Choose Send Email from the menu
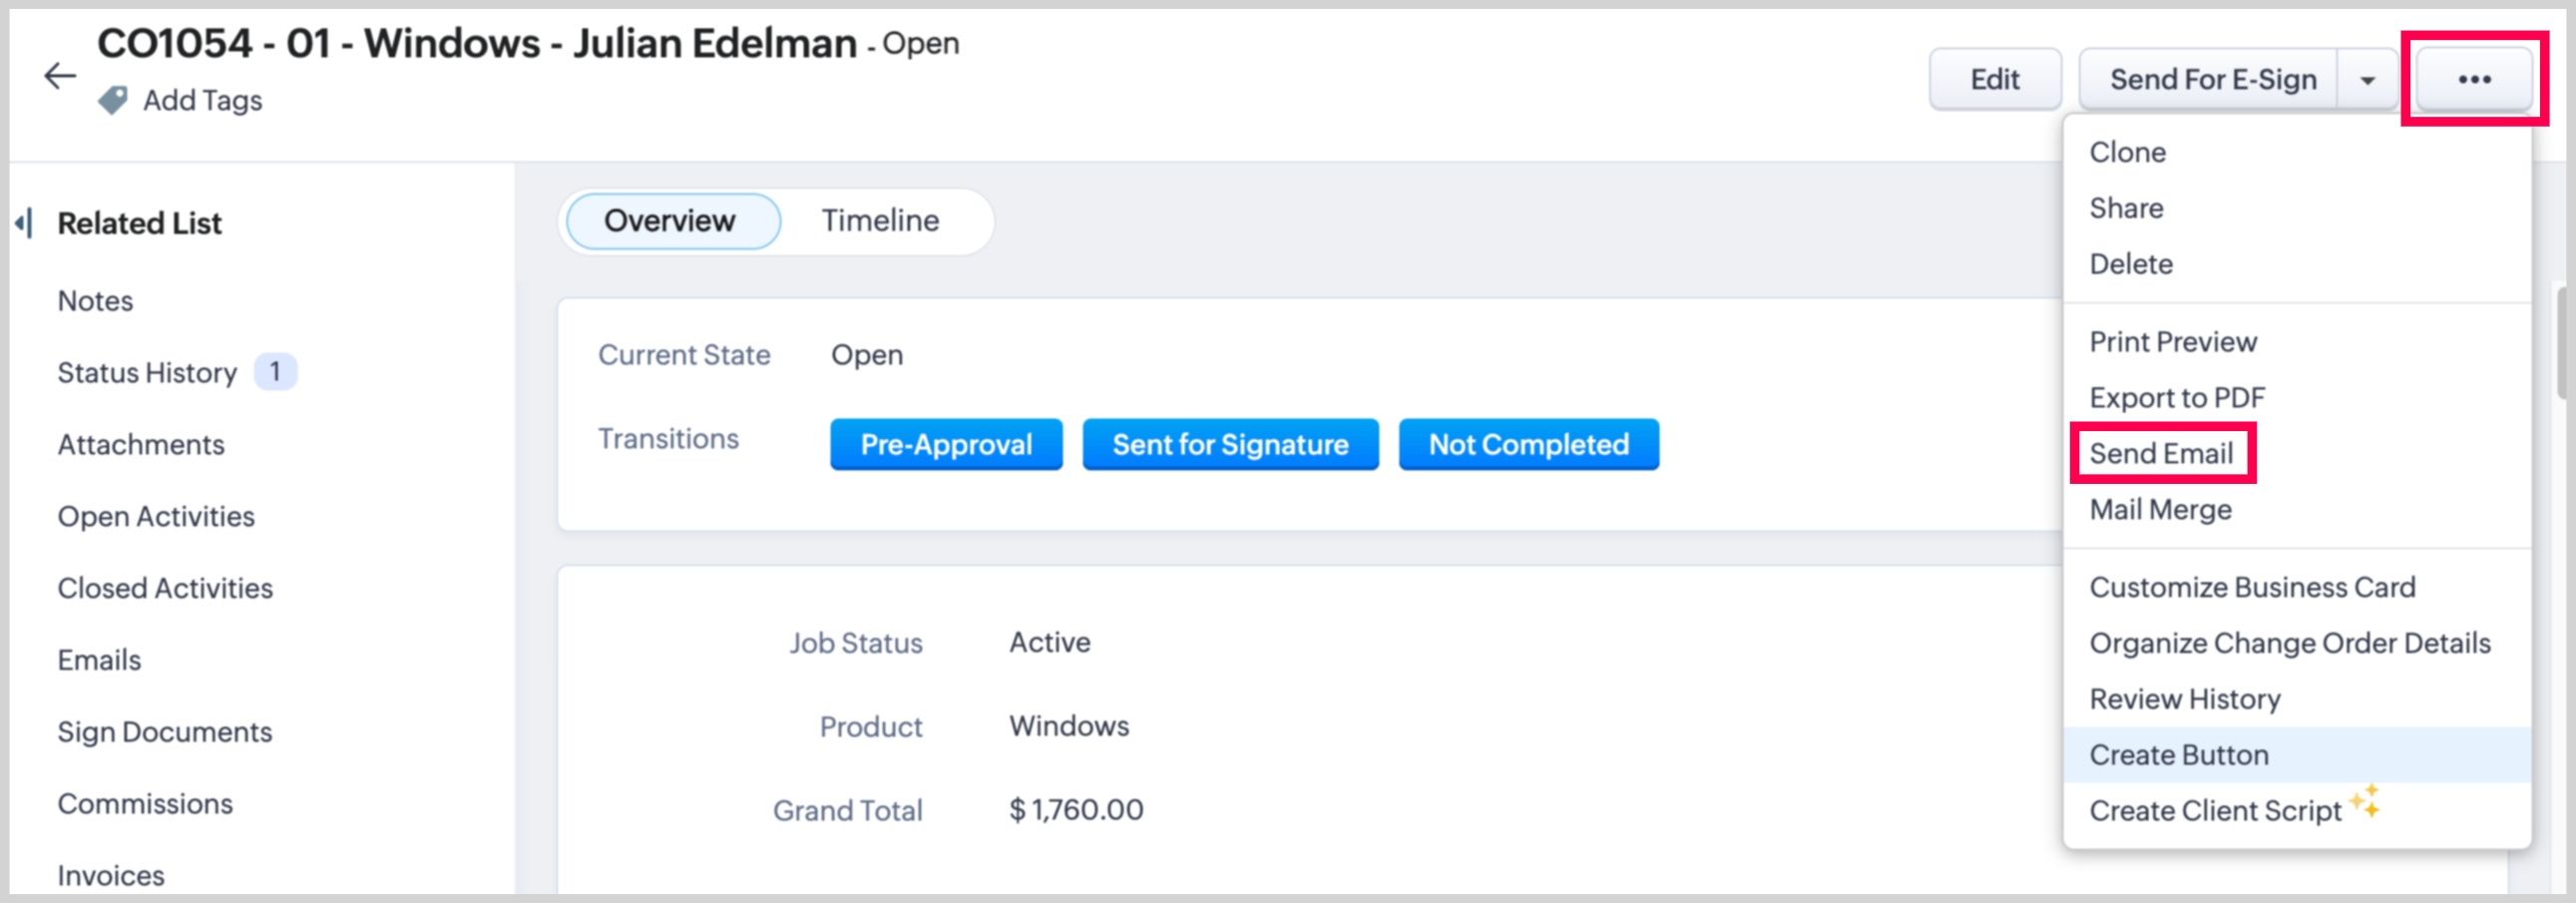Viewport: 2576px width, 903px height. pos(2161,453)
